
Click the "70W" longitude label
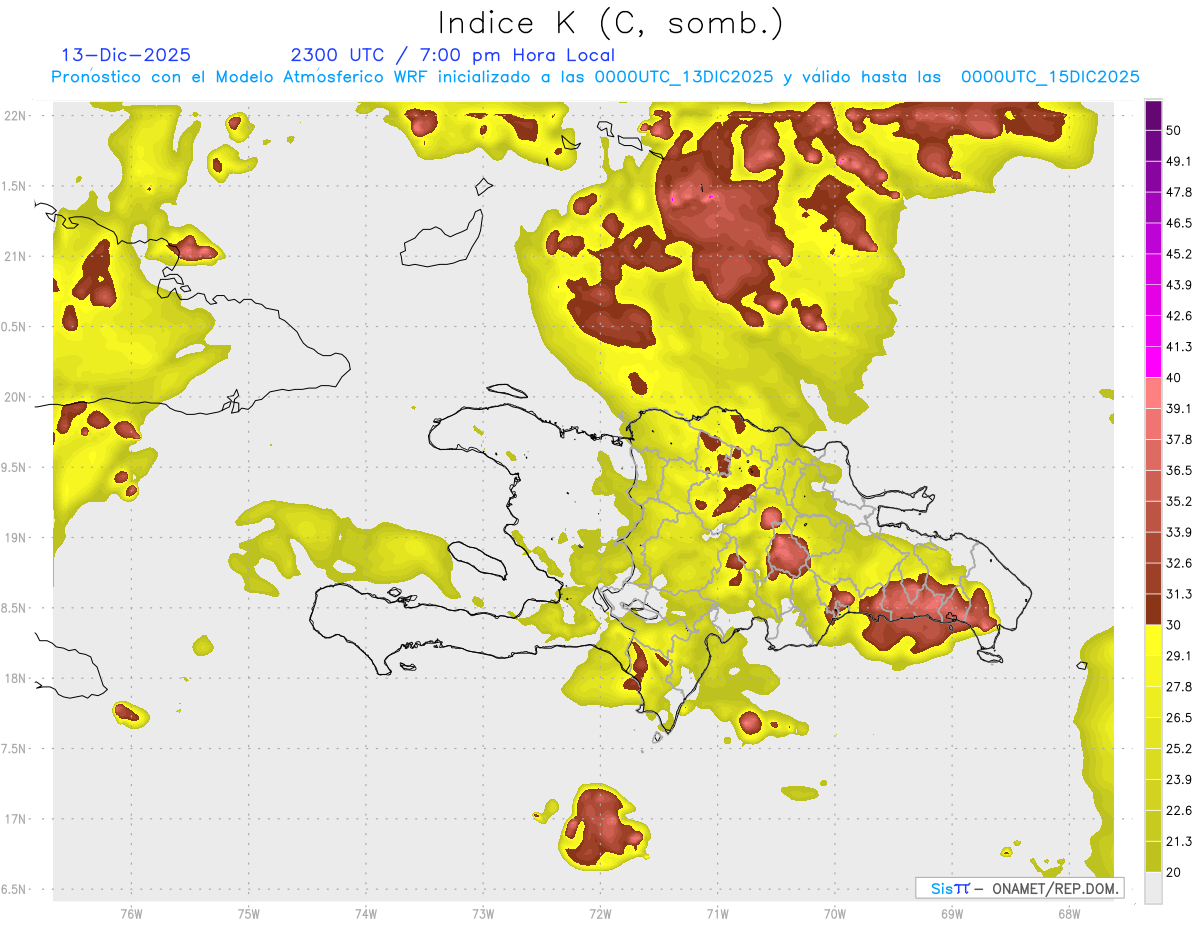(x=835, y=913)
